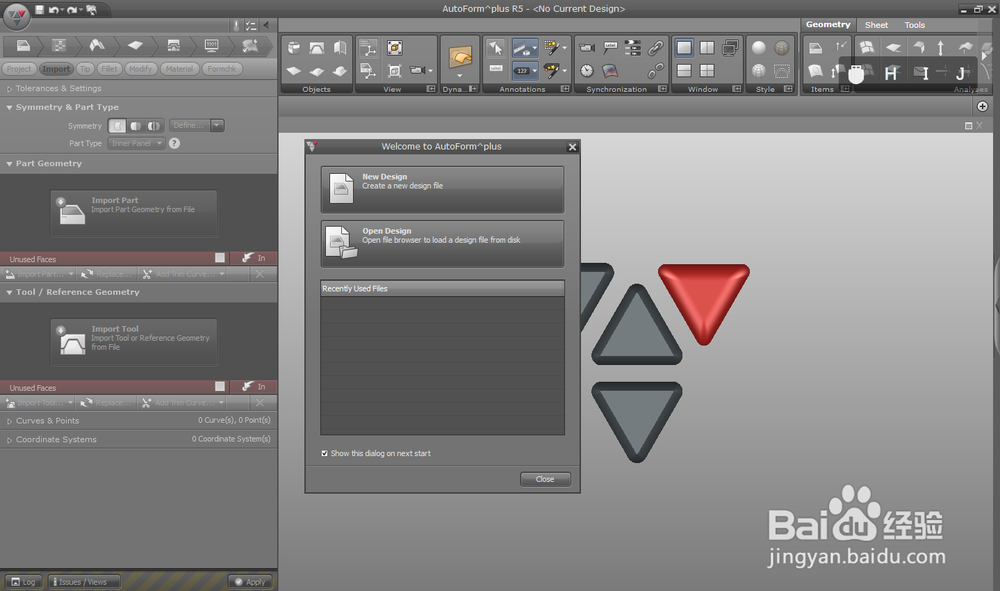This screenshot has width=1000, height=591.
Task: Select the arrow pointer tool in Annotations
Action: [x=495, y=48]
